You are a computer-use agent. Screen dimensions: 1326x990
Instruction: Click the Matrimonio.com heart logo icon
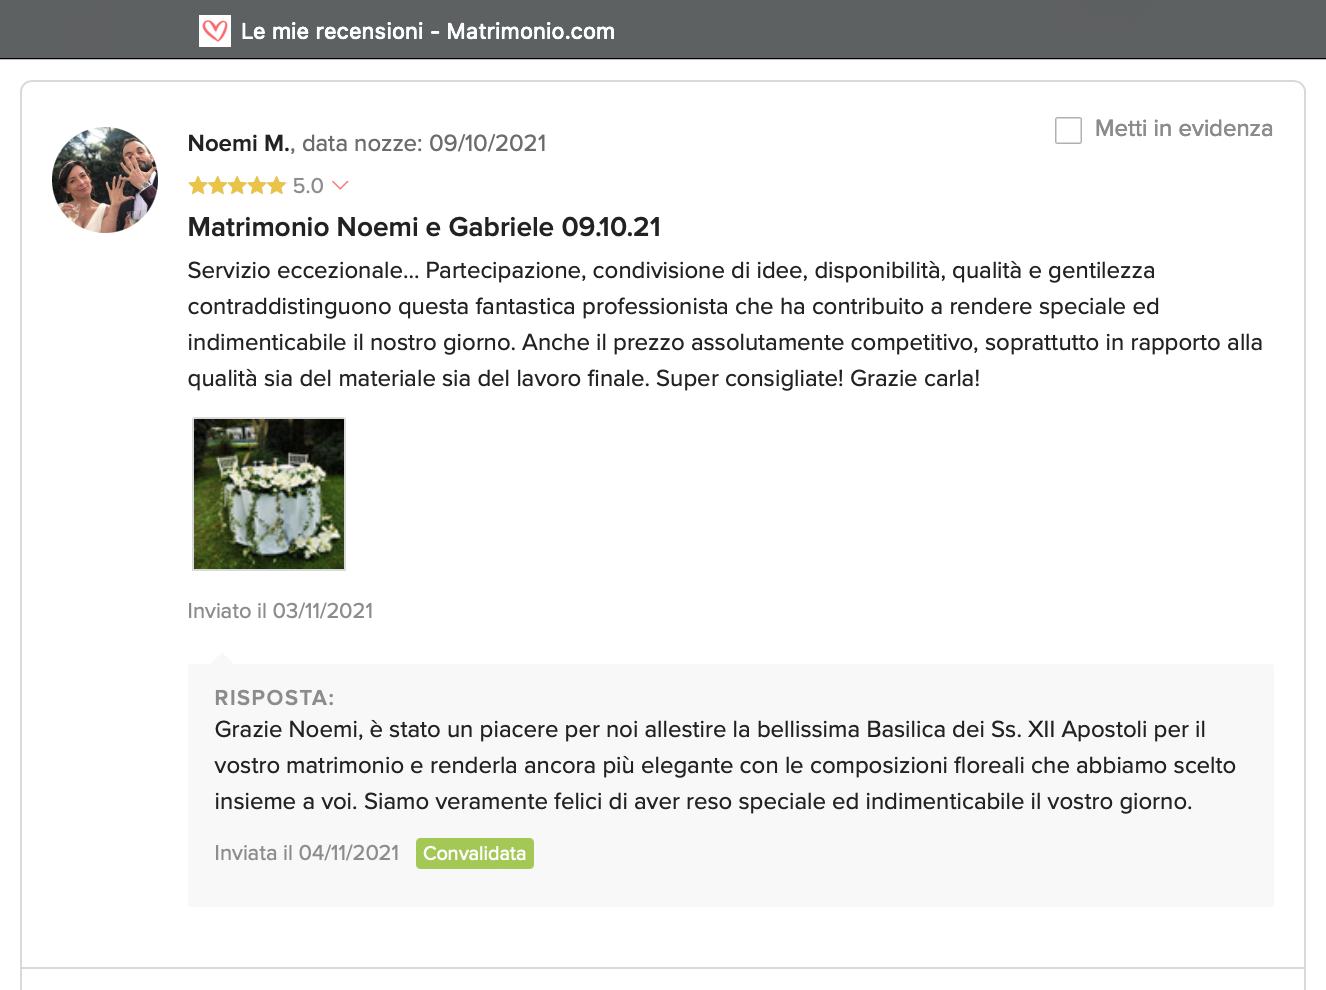(x=215, y=31)
